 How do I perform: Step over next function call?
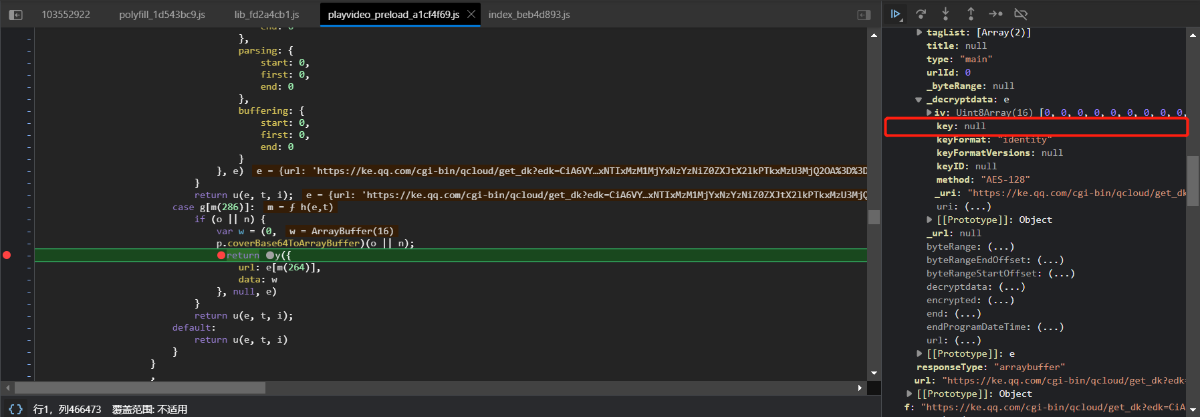pyautogui.click(x=922, y=14)
